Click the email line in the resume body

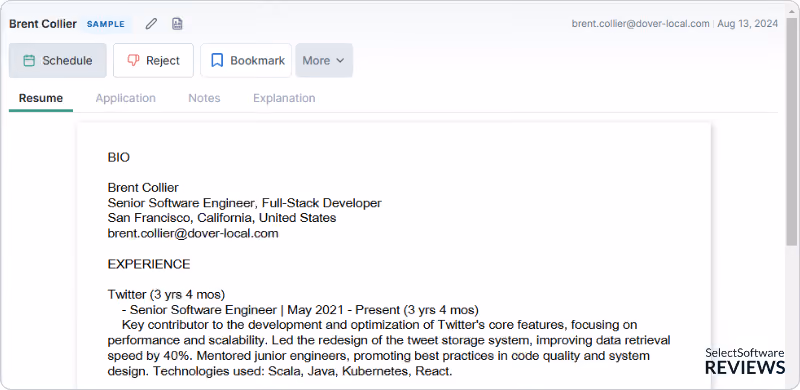(x=193, y=234)
